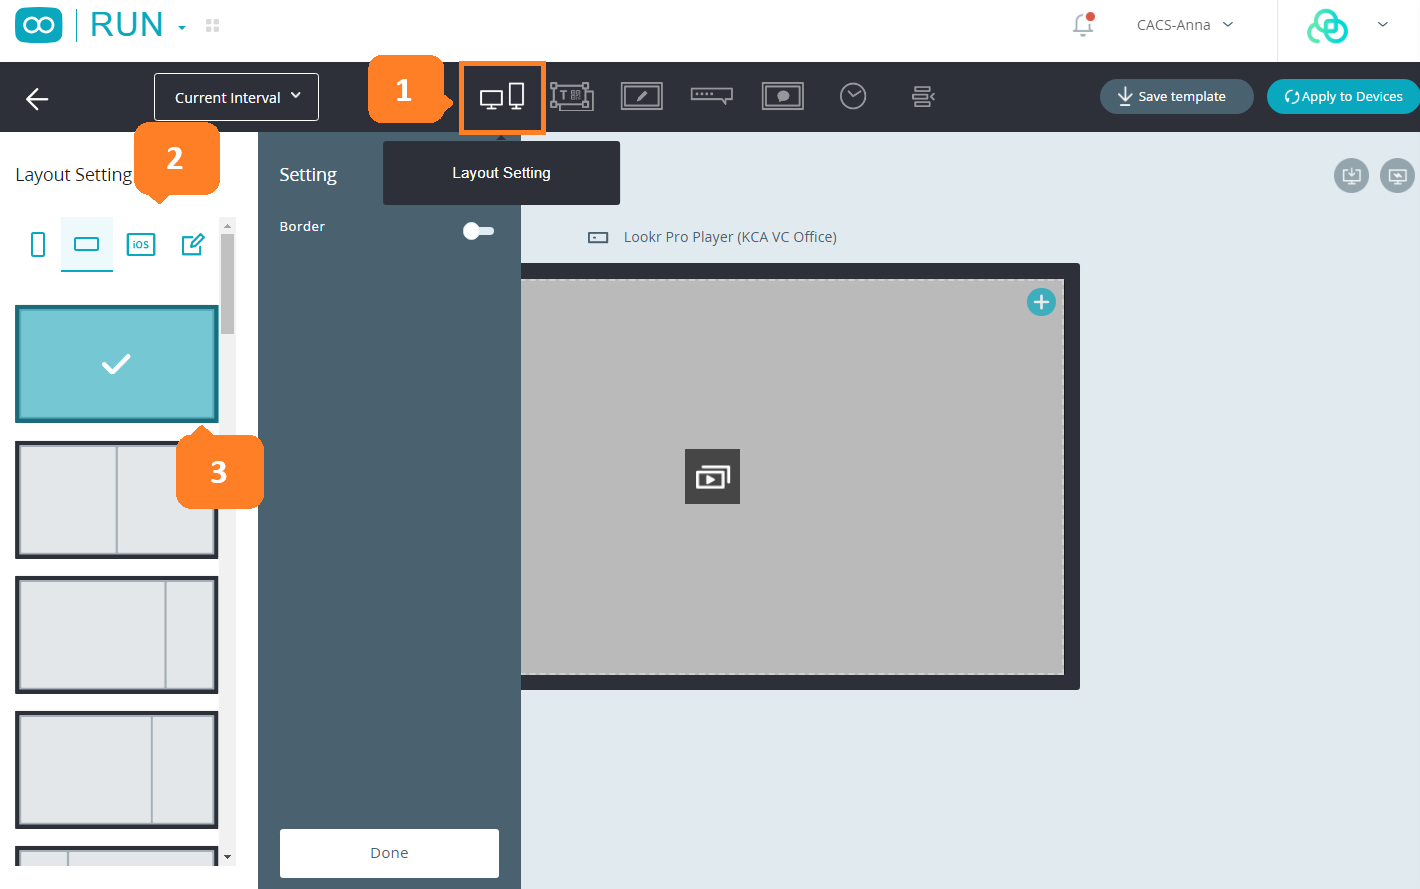Viewport: 1420px width, 889px height.
Task: Open the ticker message bar tool
Action: click(x=712, y=96)
